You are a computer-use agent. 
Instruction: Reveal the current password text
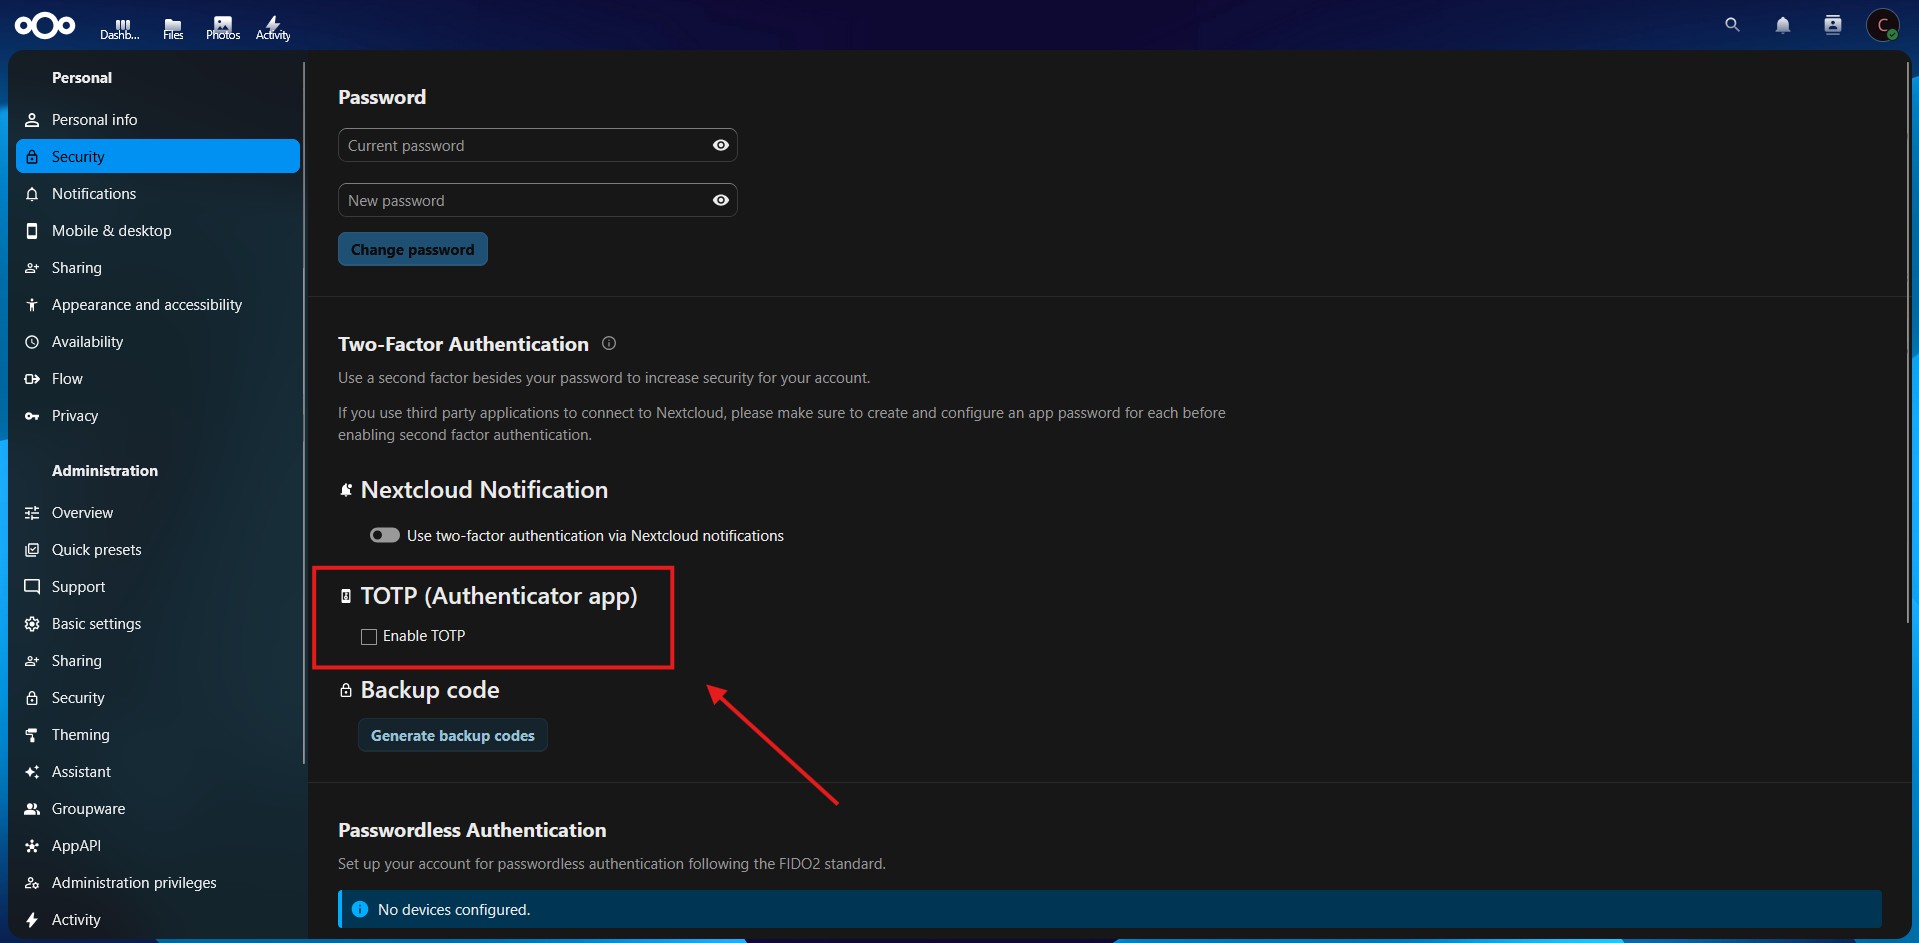[719, 145]
